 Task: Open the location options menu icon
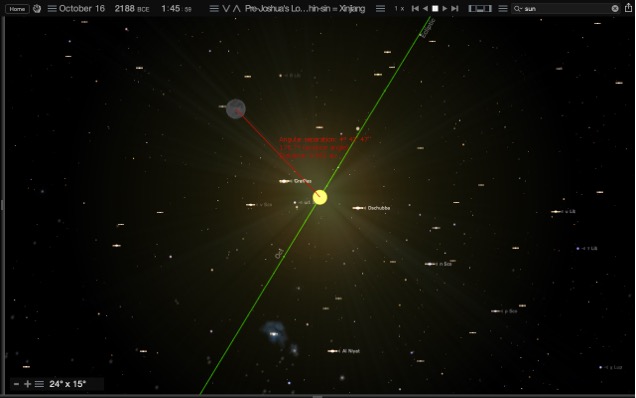[x=214, y=9]
